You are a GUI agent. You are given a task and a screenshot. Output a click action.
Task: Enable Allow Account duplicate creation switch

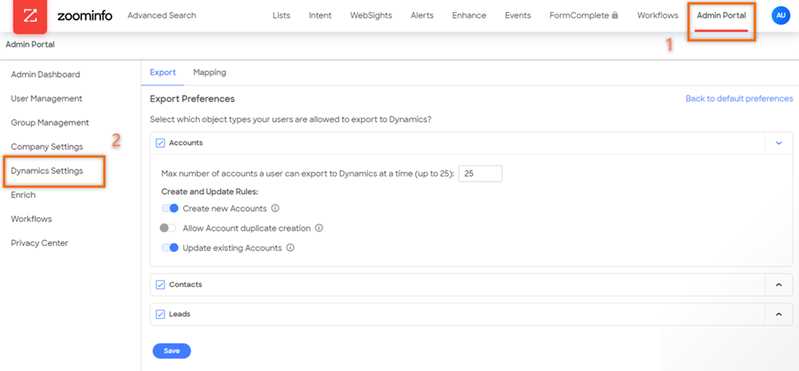(x=168, y=228)
